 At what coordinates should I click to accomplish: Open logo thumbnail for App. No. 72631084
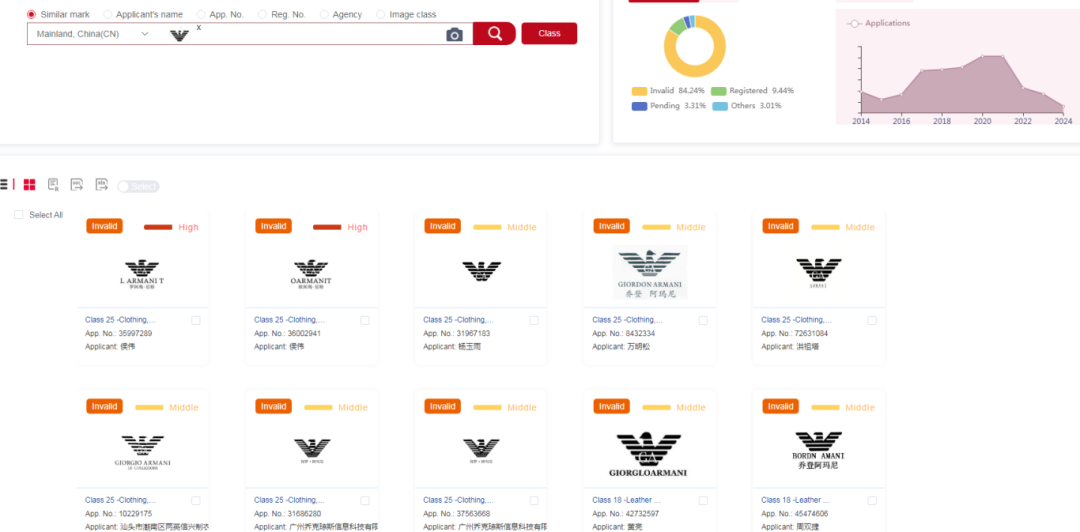(x=818, y=273)
